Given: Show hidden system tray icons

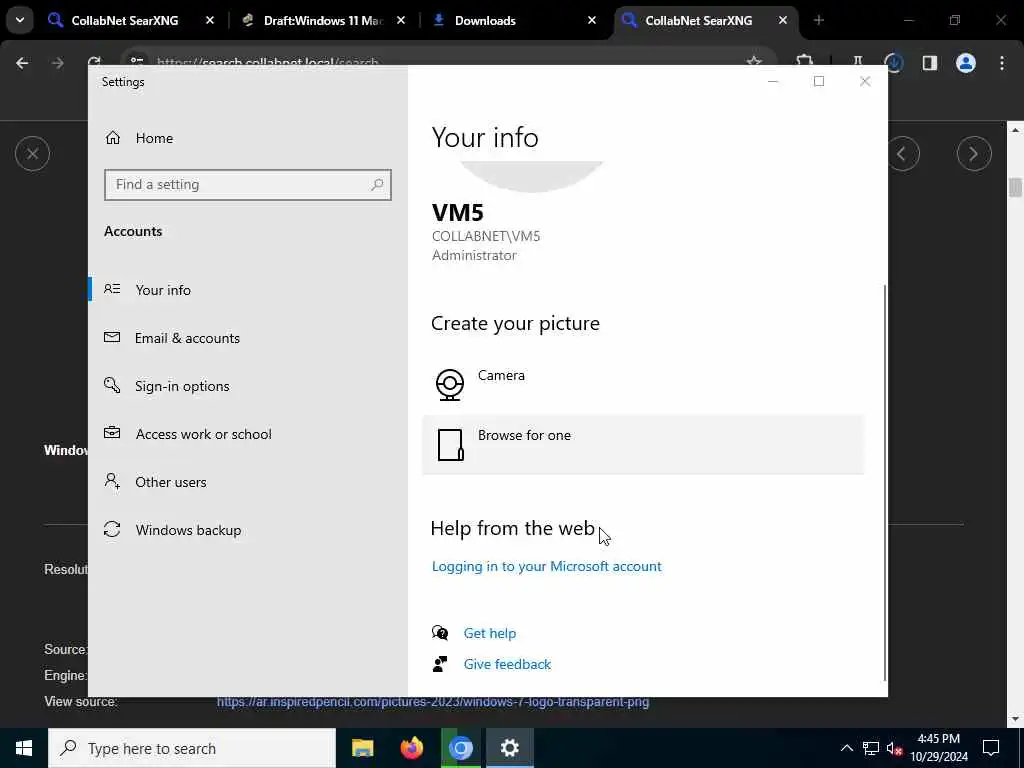Looking at the screenshot, I should (x=846, y=748).
